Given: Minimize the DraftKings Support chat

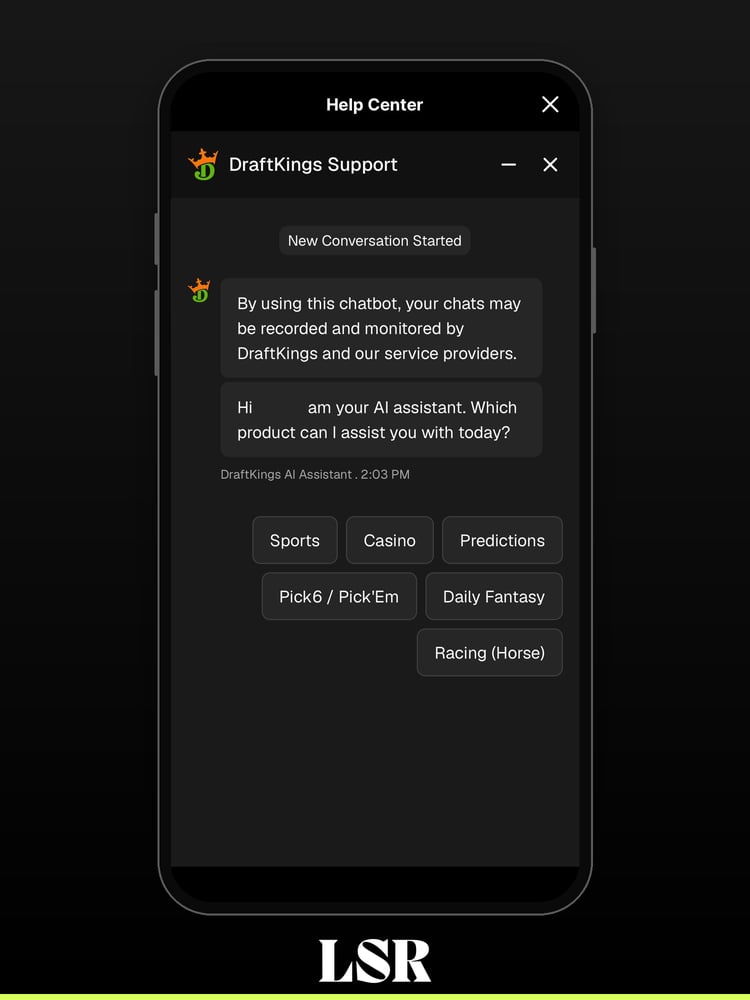Looking at the screenshot, I should point(508,165).
